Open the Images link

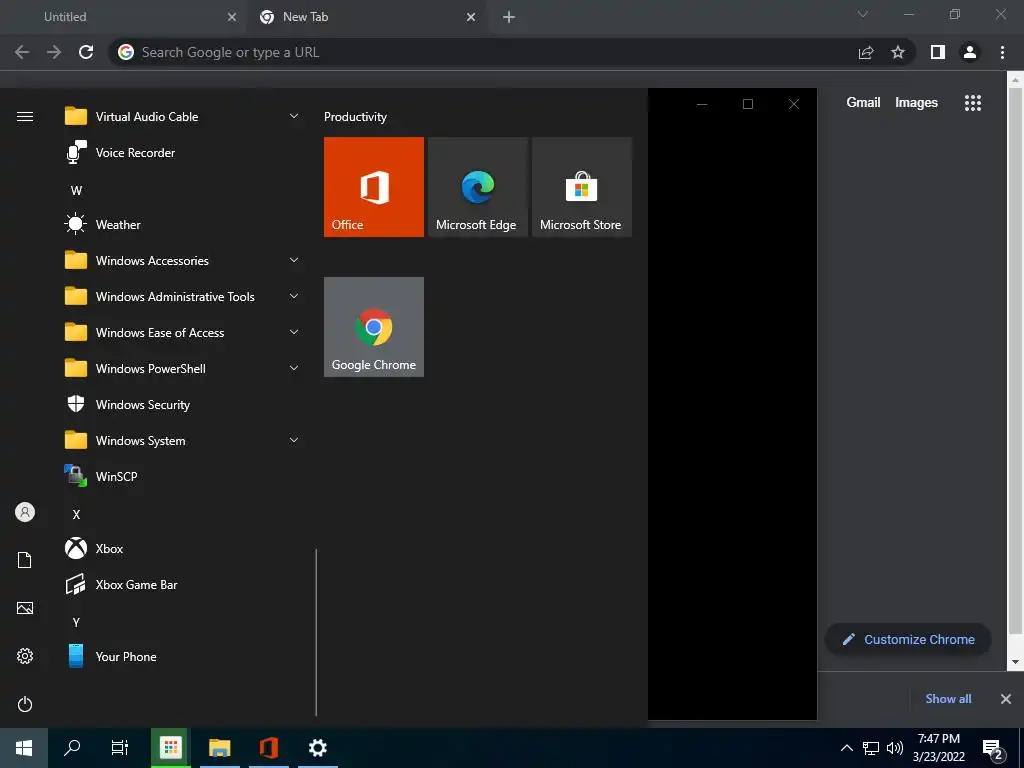click(916, 103)
